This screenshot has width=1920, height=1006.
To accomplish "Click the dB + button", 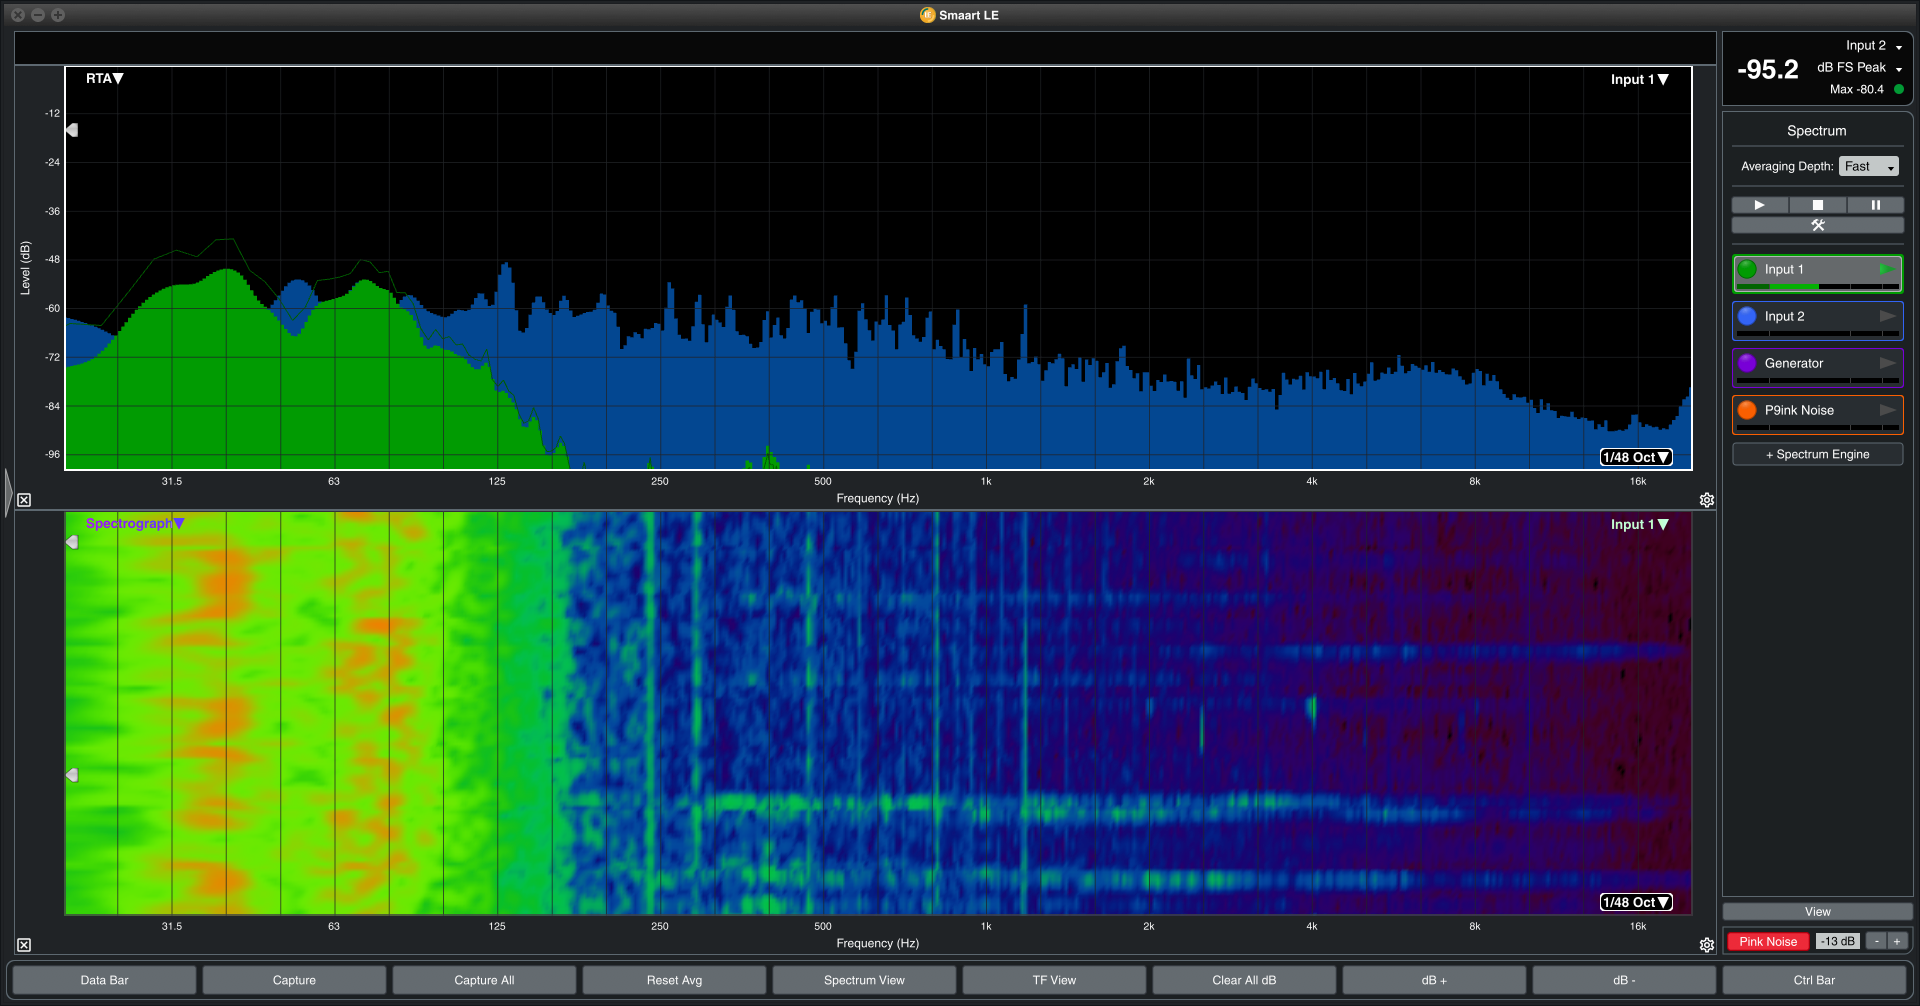I will click(1434, 980).
